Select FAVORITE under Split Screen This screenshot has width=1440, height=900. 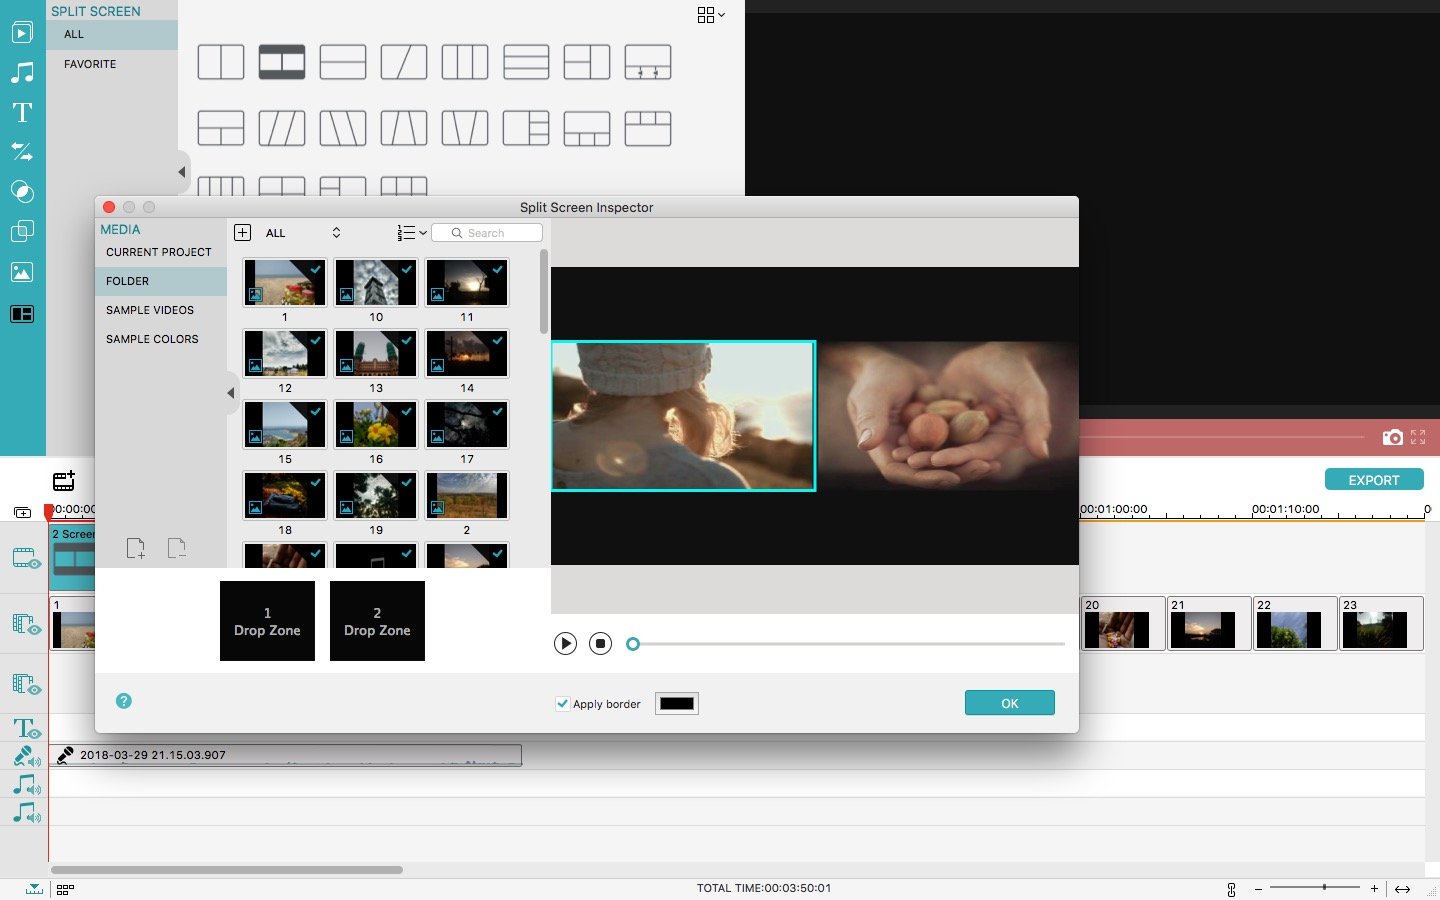pos(90,64)
